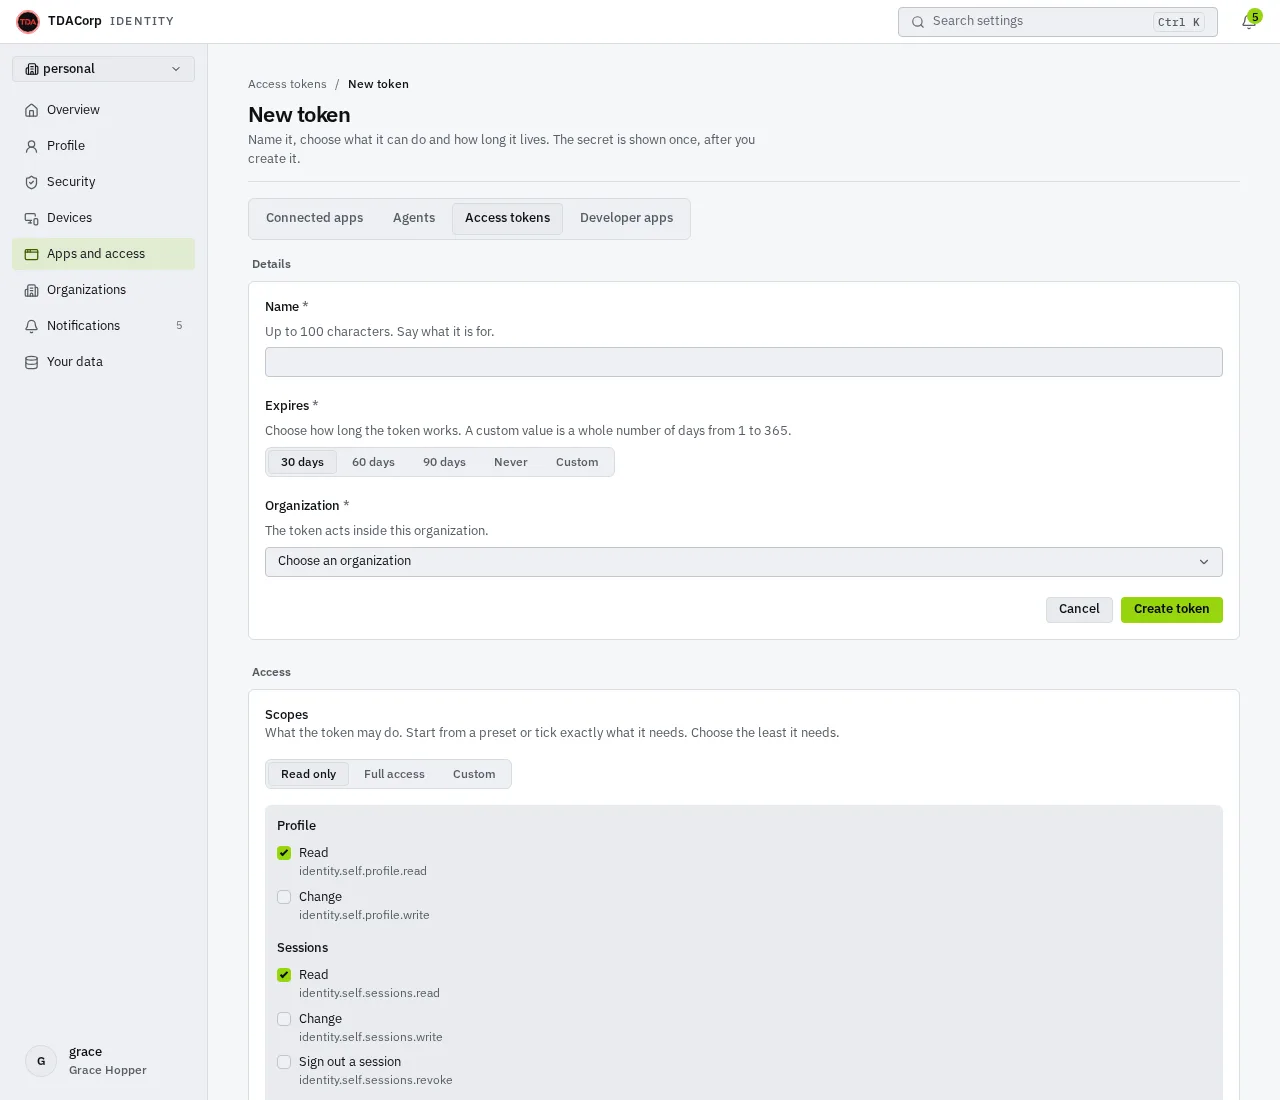Screen dimensions: 1280x1100
Task: Select 30 days expiry option
Action: click(x=302, y=462)
